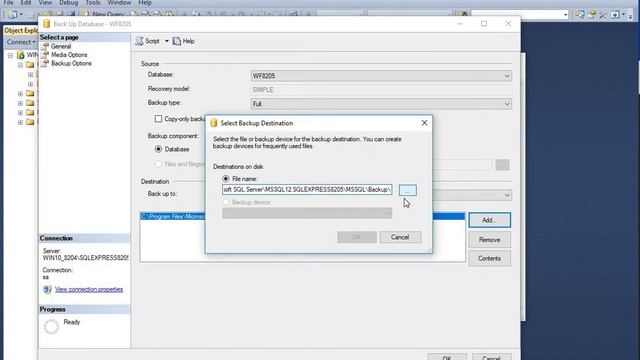Click the connection properties icon beside the link
Viewport: 640px width, 360px height.
[47, 289]
